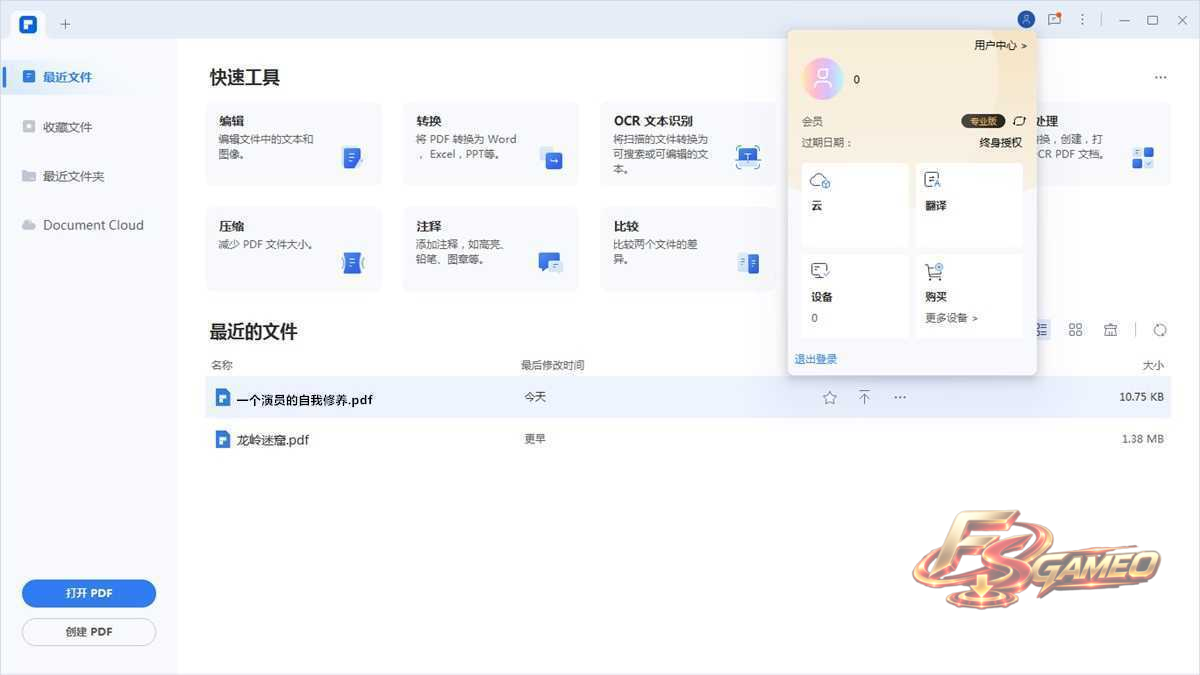The height and width of the screenshot is (675, 1200).
Task: Star the file 一个演员的自我修养.pdf
Action: [829, 398]
